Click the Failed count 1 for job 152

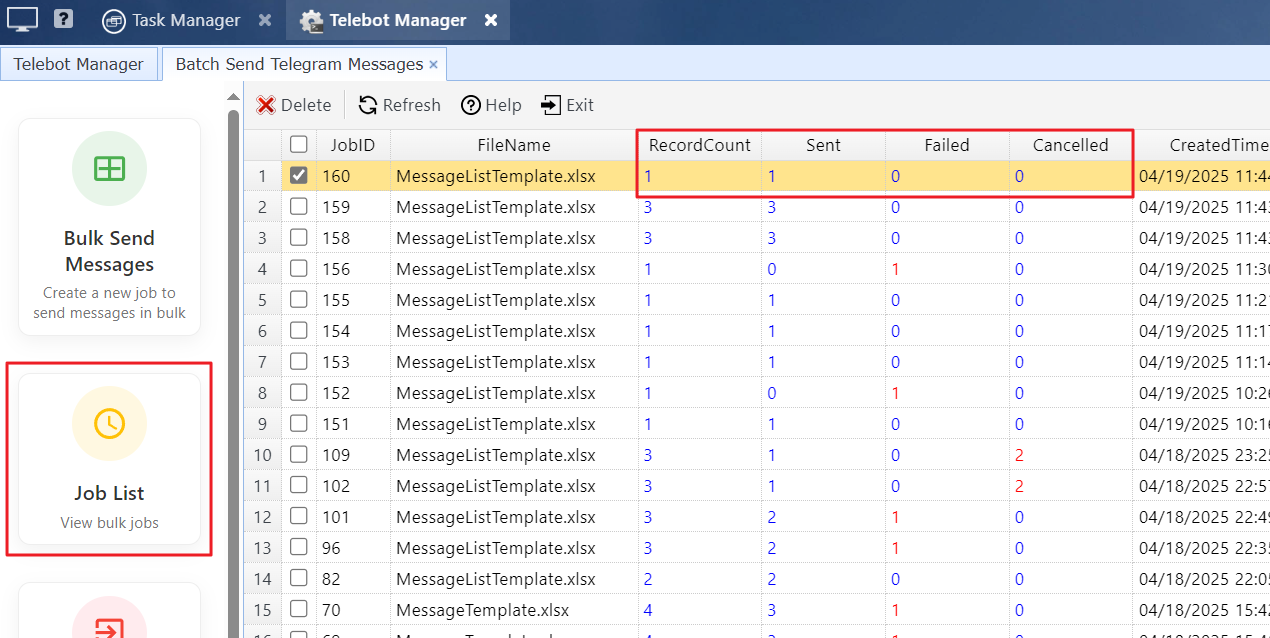pos(947,393)
